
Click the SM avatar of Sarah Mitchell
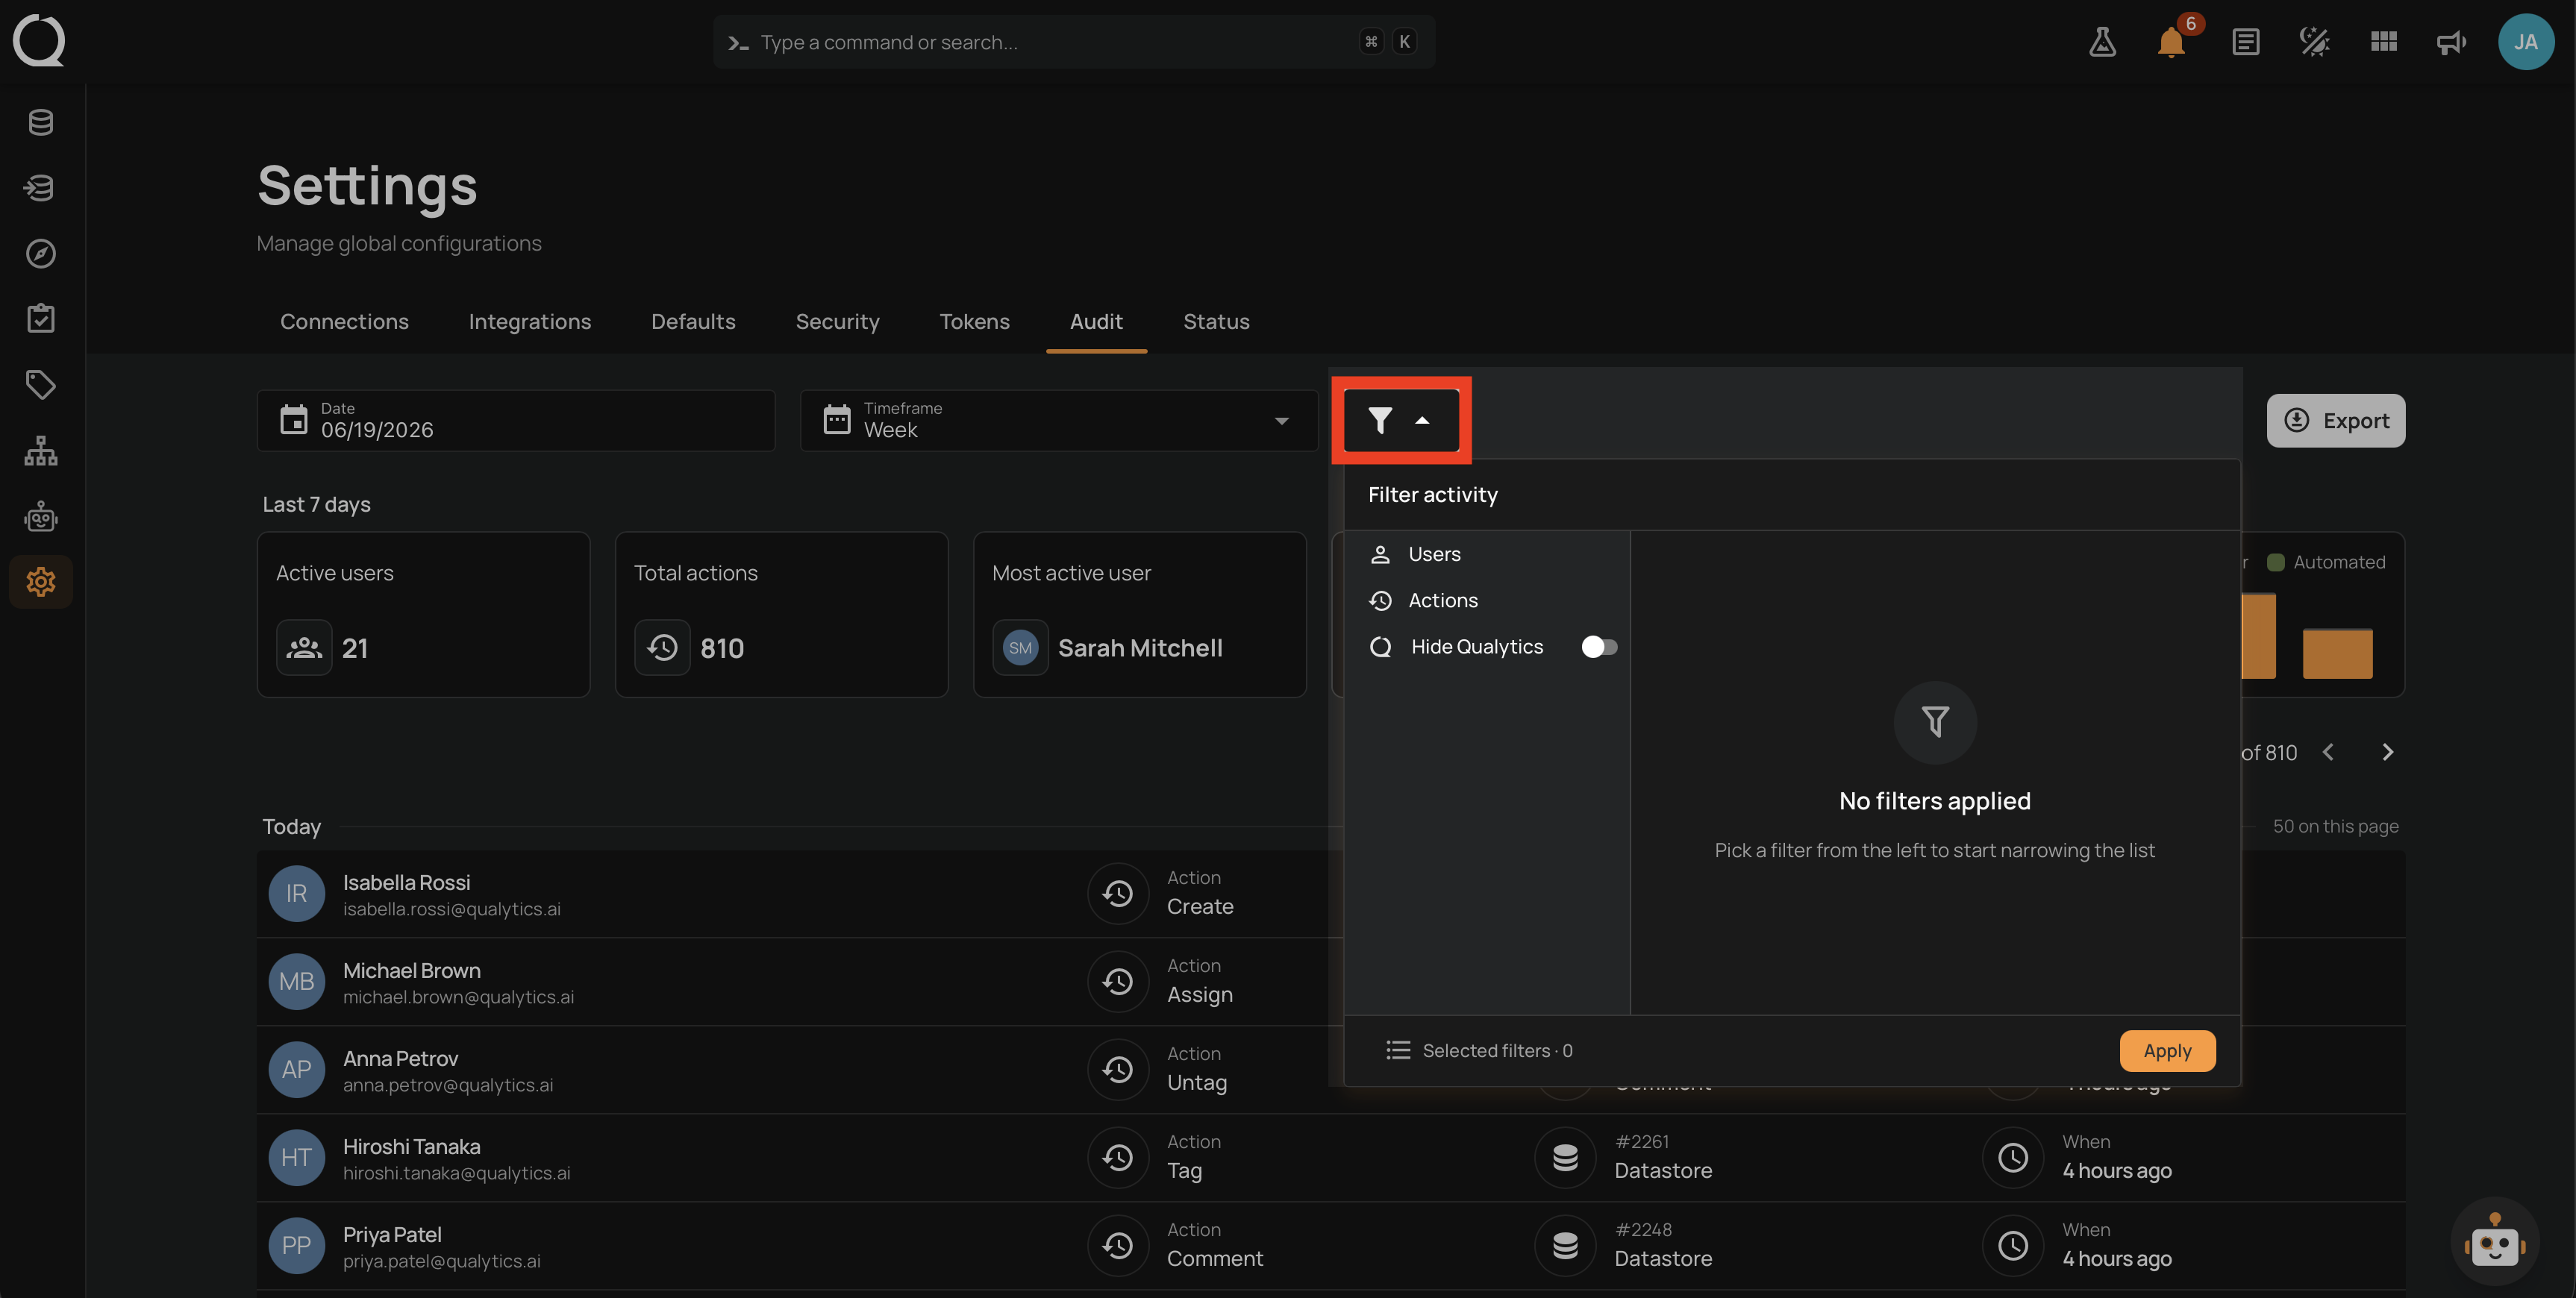point(1020,648)
